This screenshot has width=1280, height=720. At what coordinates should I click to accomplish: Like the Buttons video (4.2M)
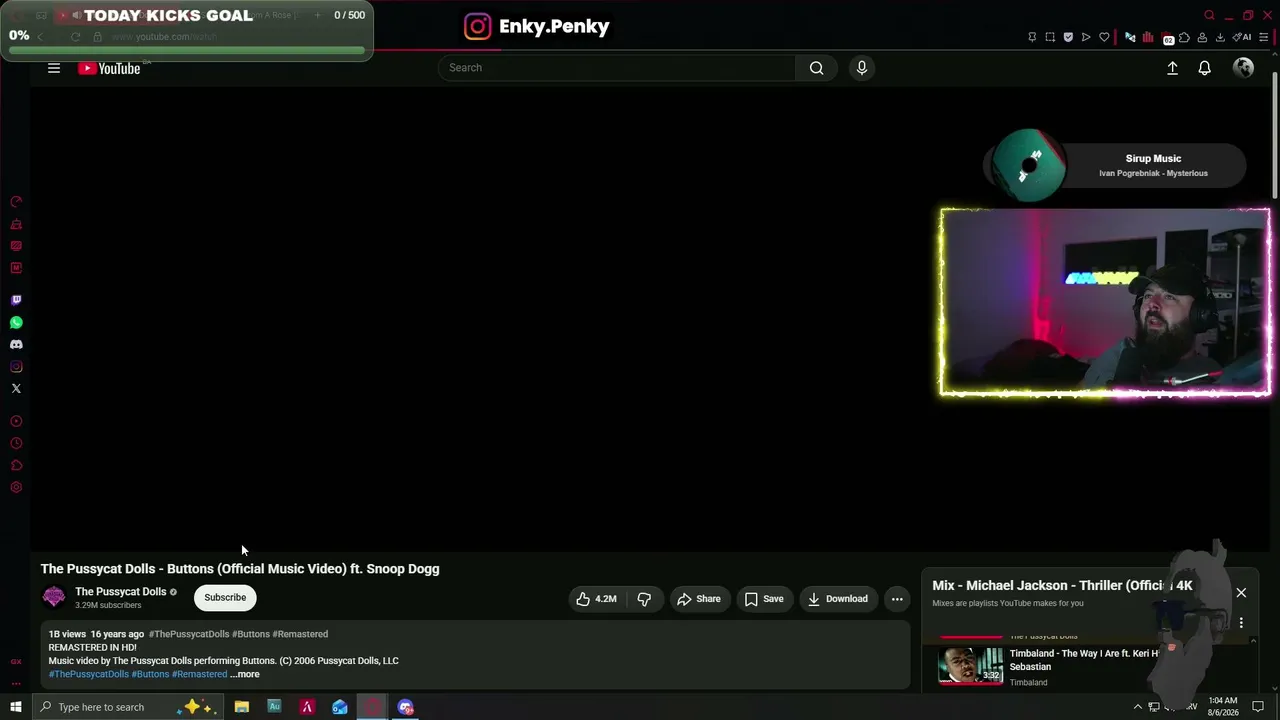(x=595, y=599)
